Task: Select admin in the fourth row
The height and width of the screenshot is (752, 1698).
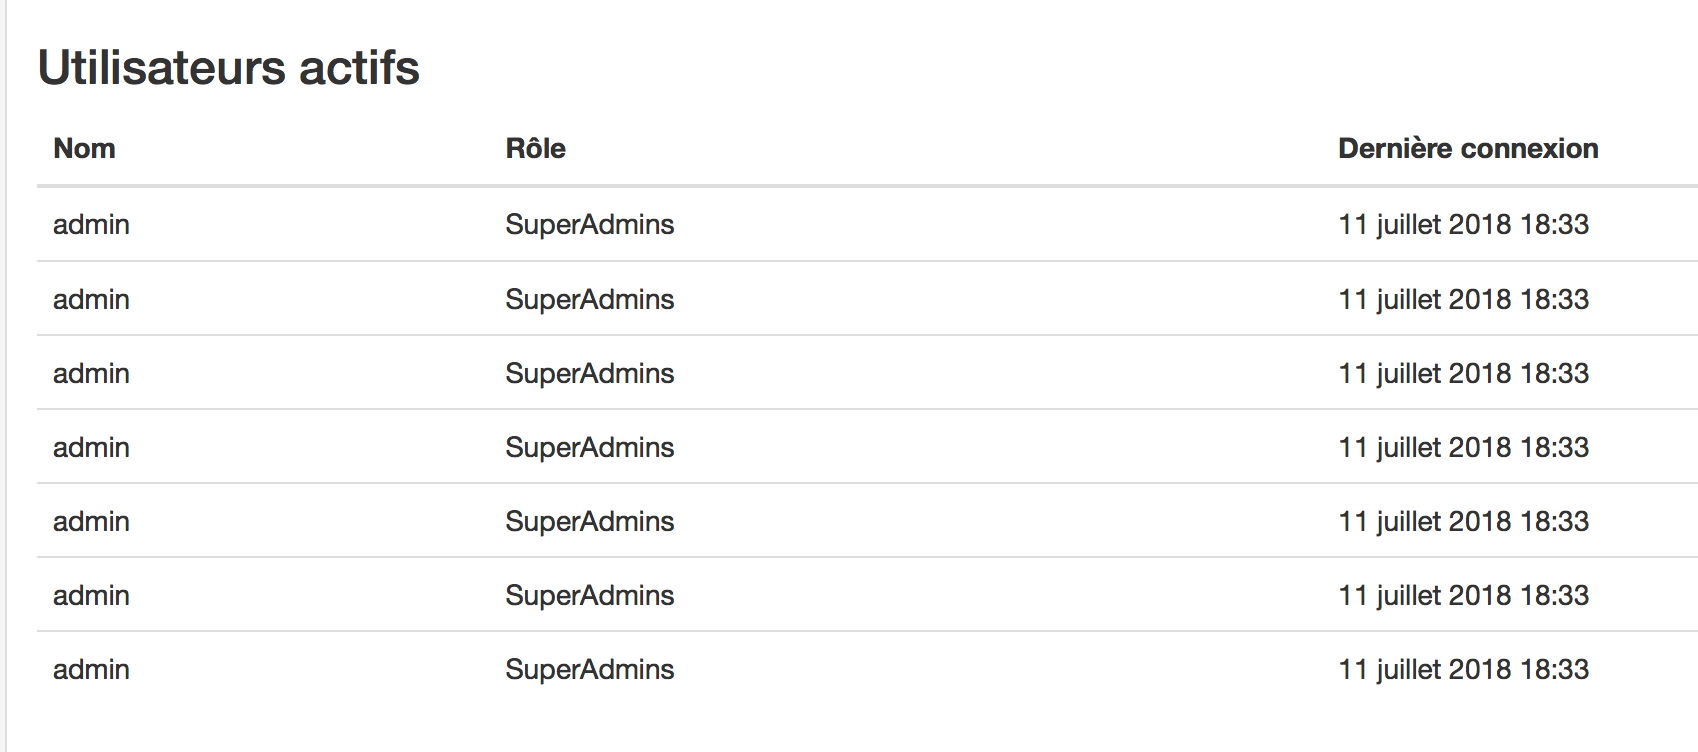Action: click(91, 448)
